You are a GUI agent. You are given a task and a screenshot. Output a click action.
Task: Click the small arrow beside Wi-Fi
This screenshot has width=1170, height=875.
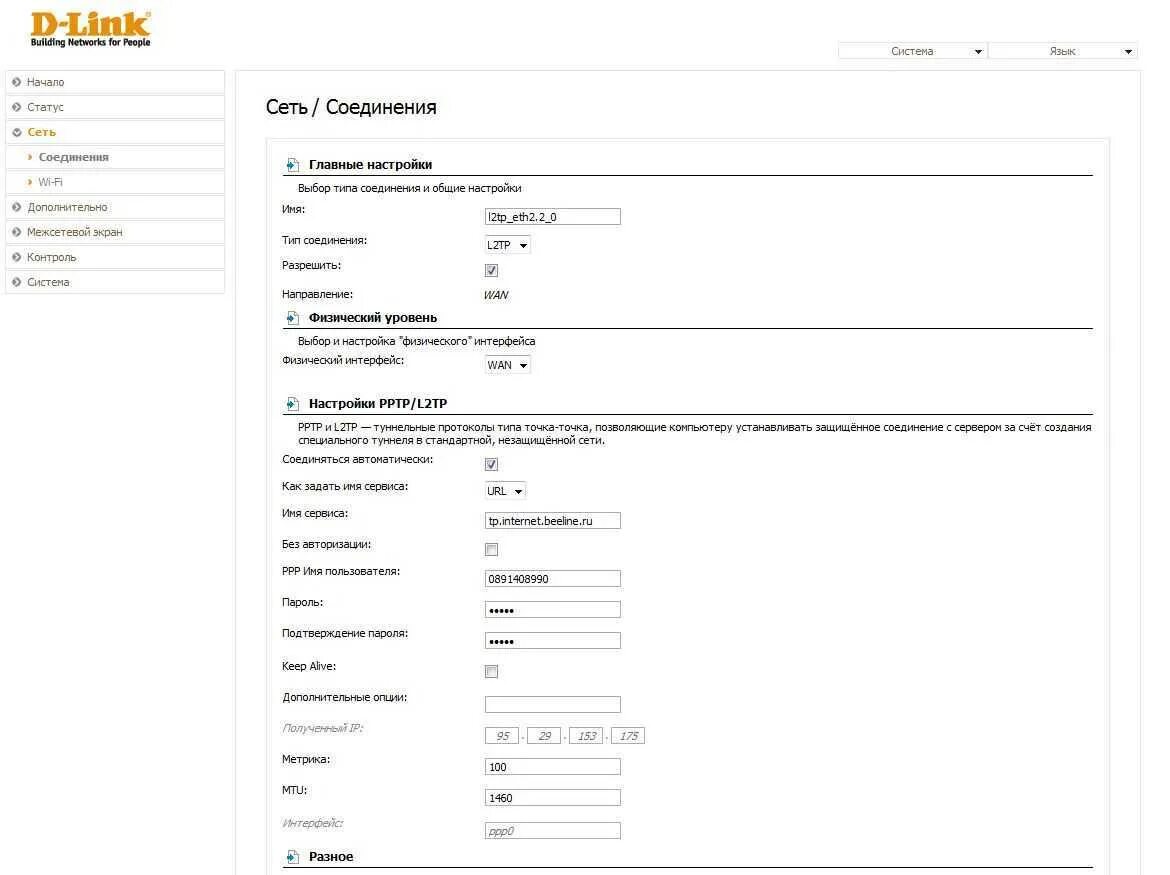point(30,182)
